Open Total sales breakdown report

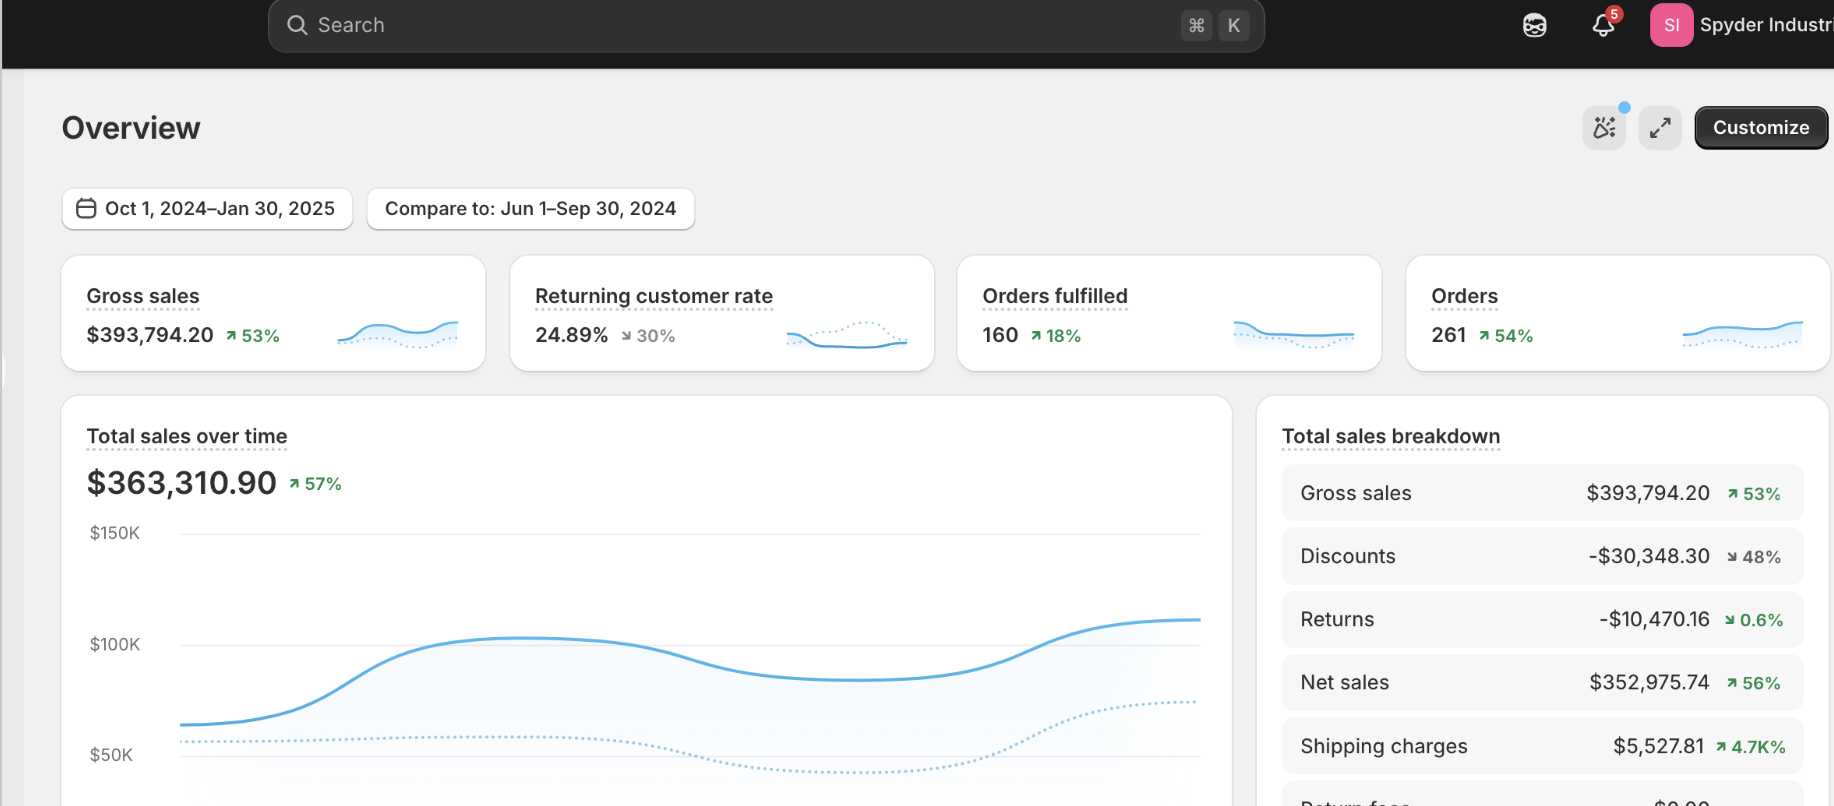(1391, 436)
